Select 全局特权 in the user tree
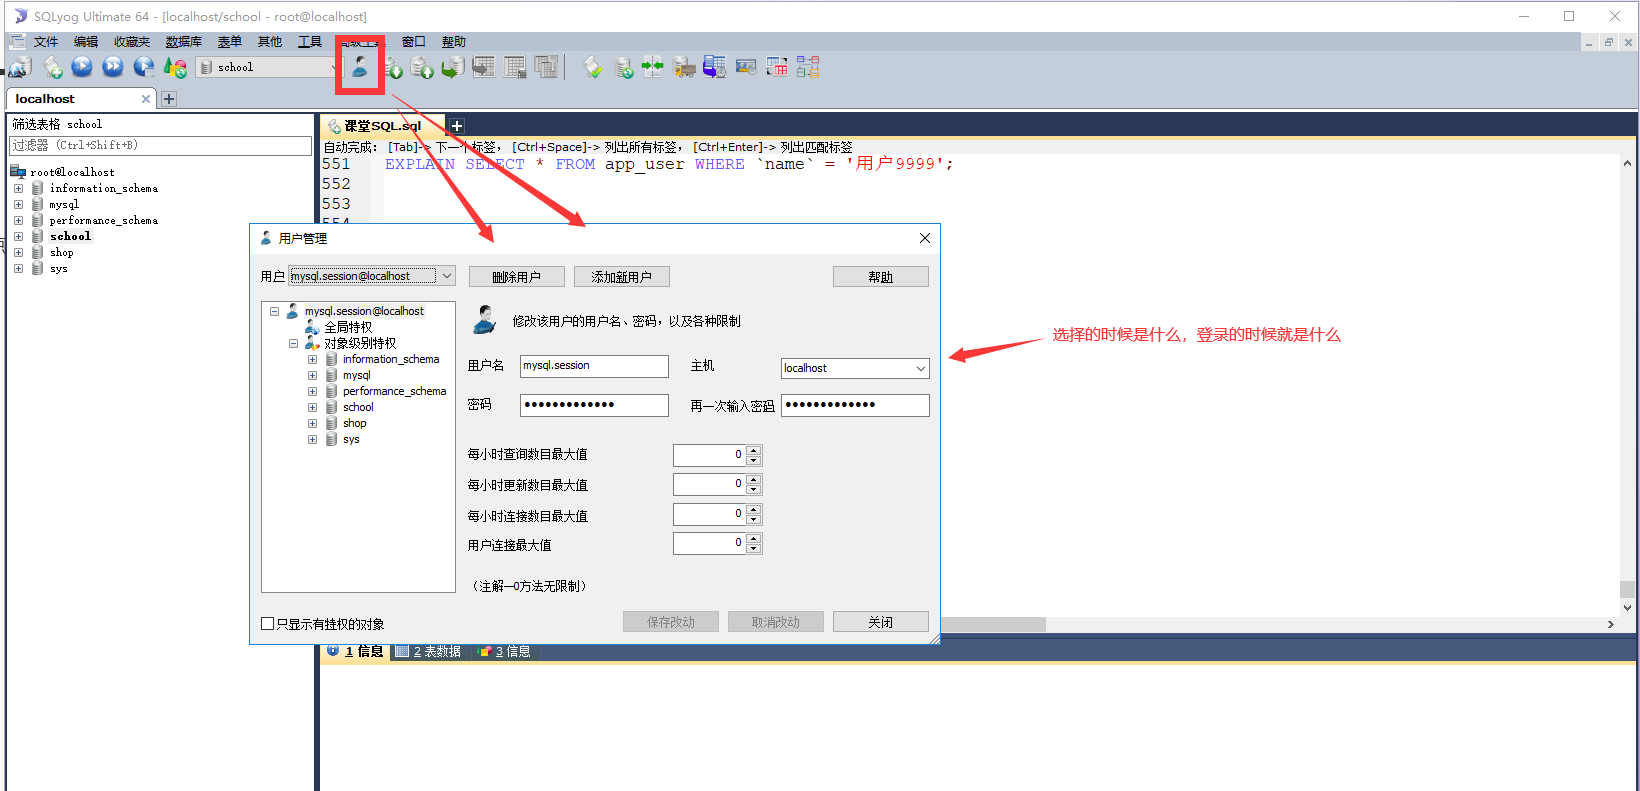 coord(348,327)
